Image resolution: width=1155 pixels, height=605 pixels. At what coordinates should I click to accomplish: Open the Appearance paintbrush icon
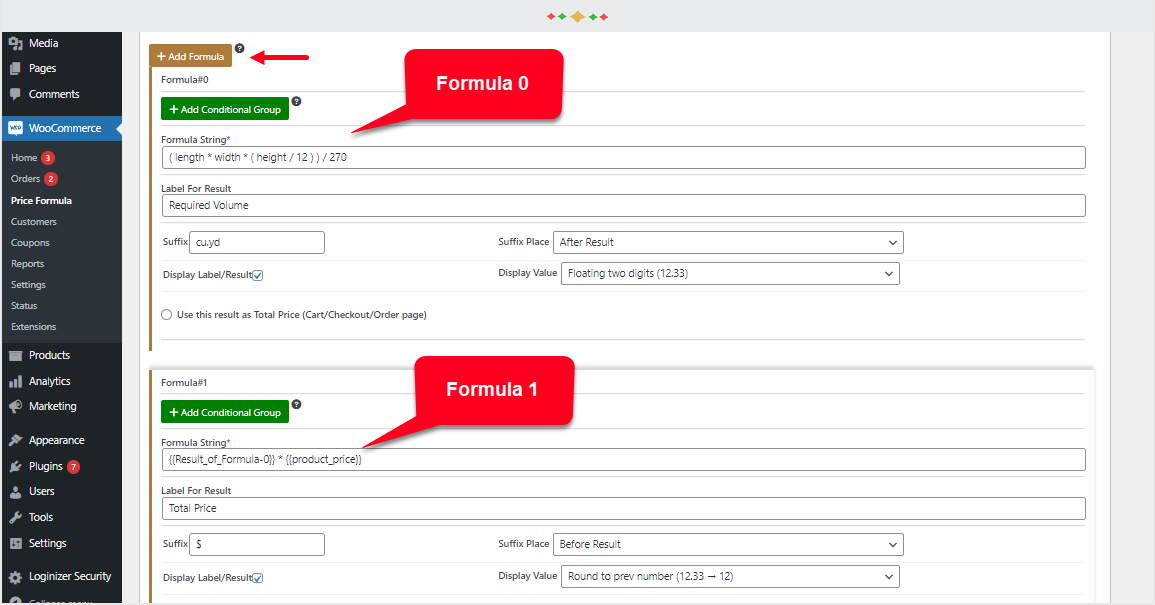tap(16, 440)
